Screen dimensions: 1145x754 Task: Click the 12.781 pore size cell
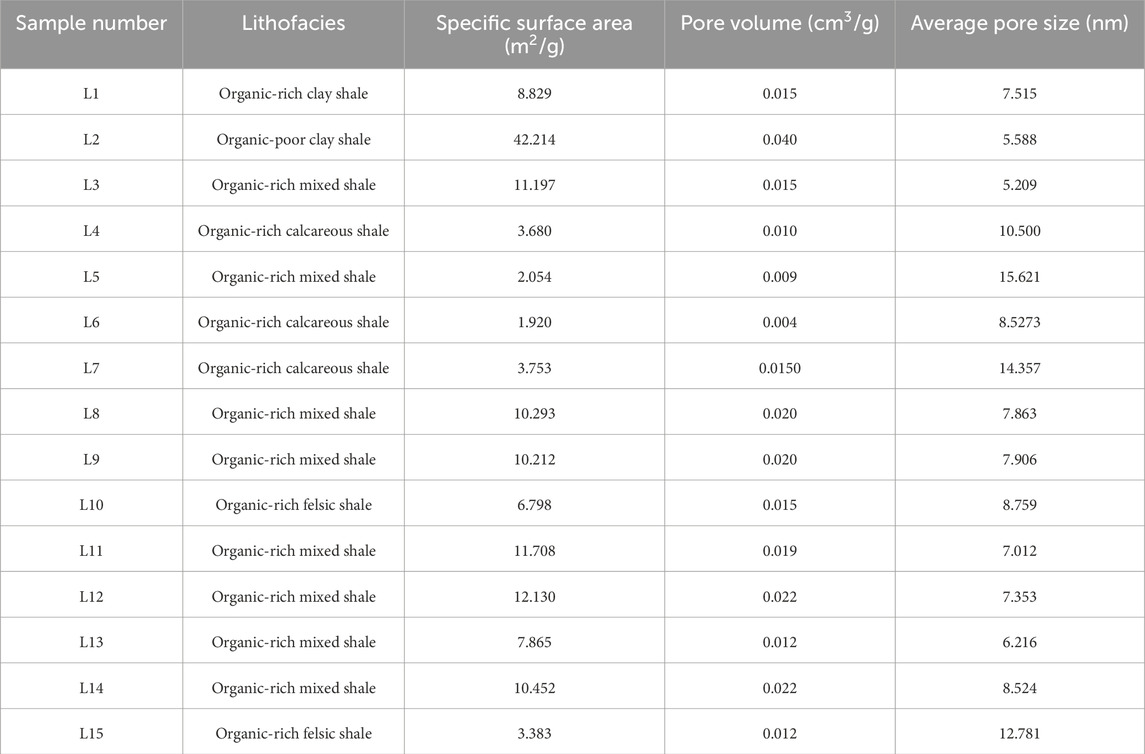1019,734
